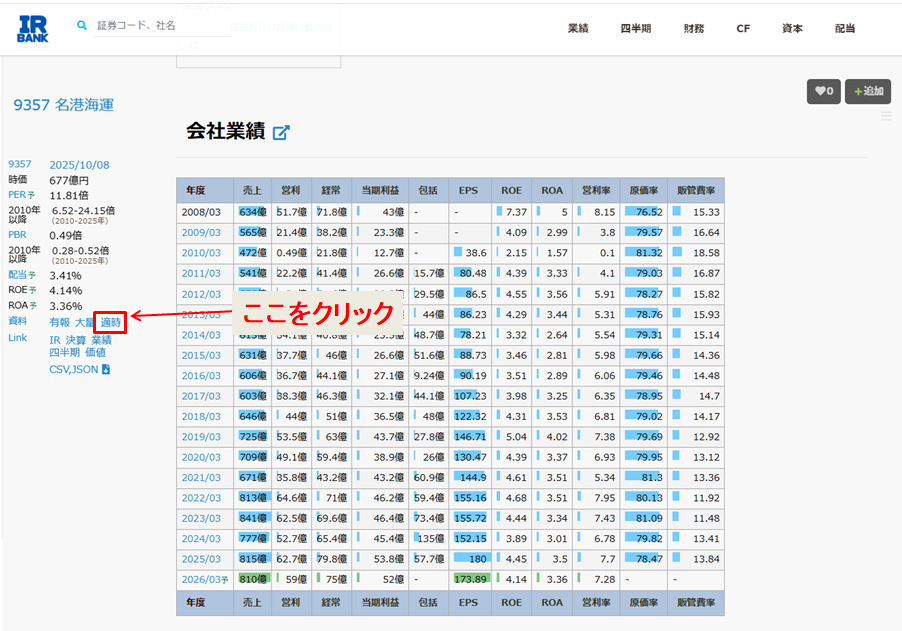This screenshot has height=631, width=902.
Task: Select 財務 in the top navigation
Action: [x=693, y=29]
